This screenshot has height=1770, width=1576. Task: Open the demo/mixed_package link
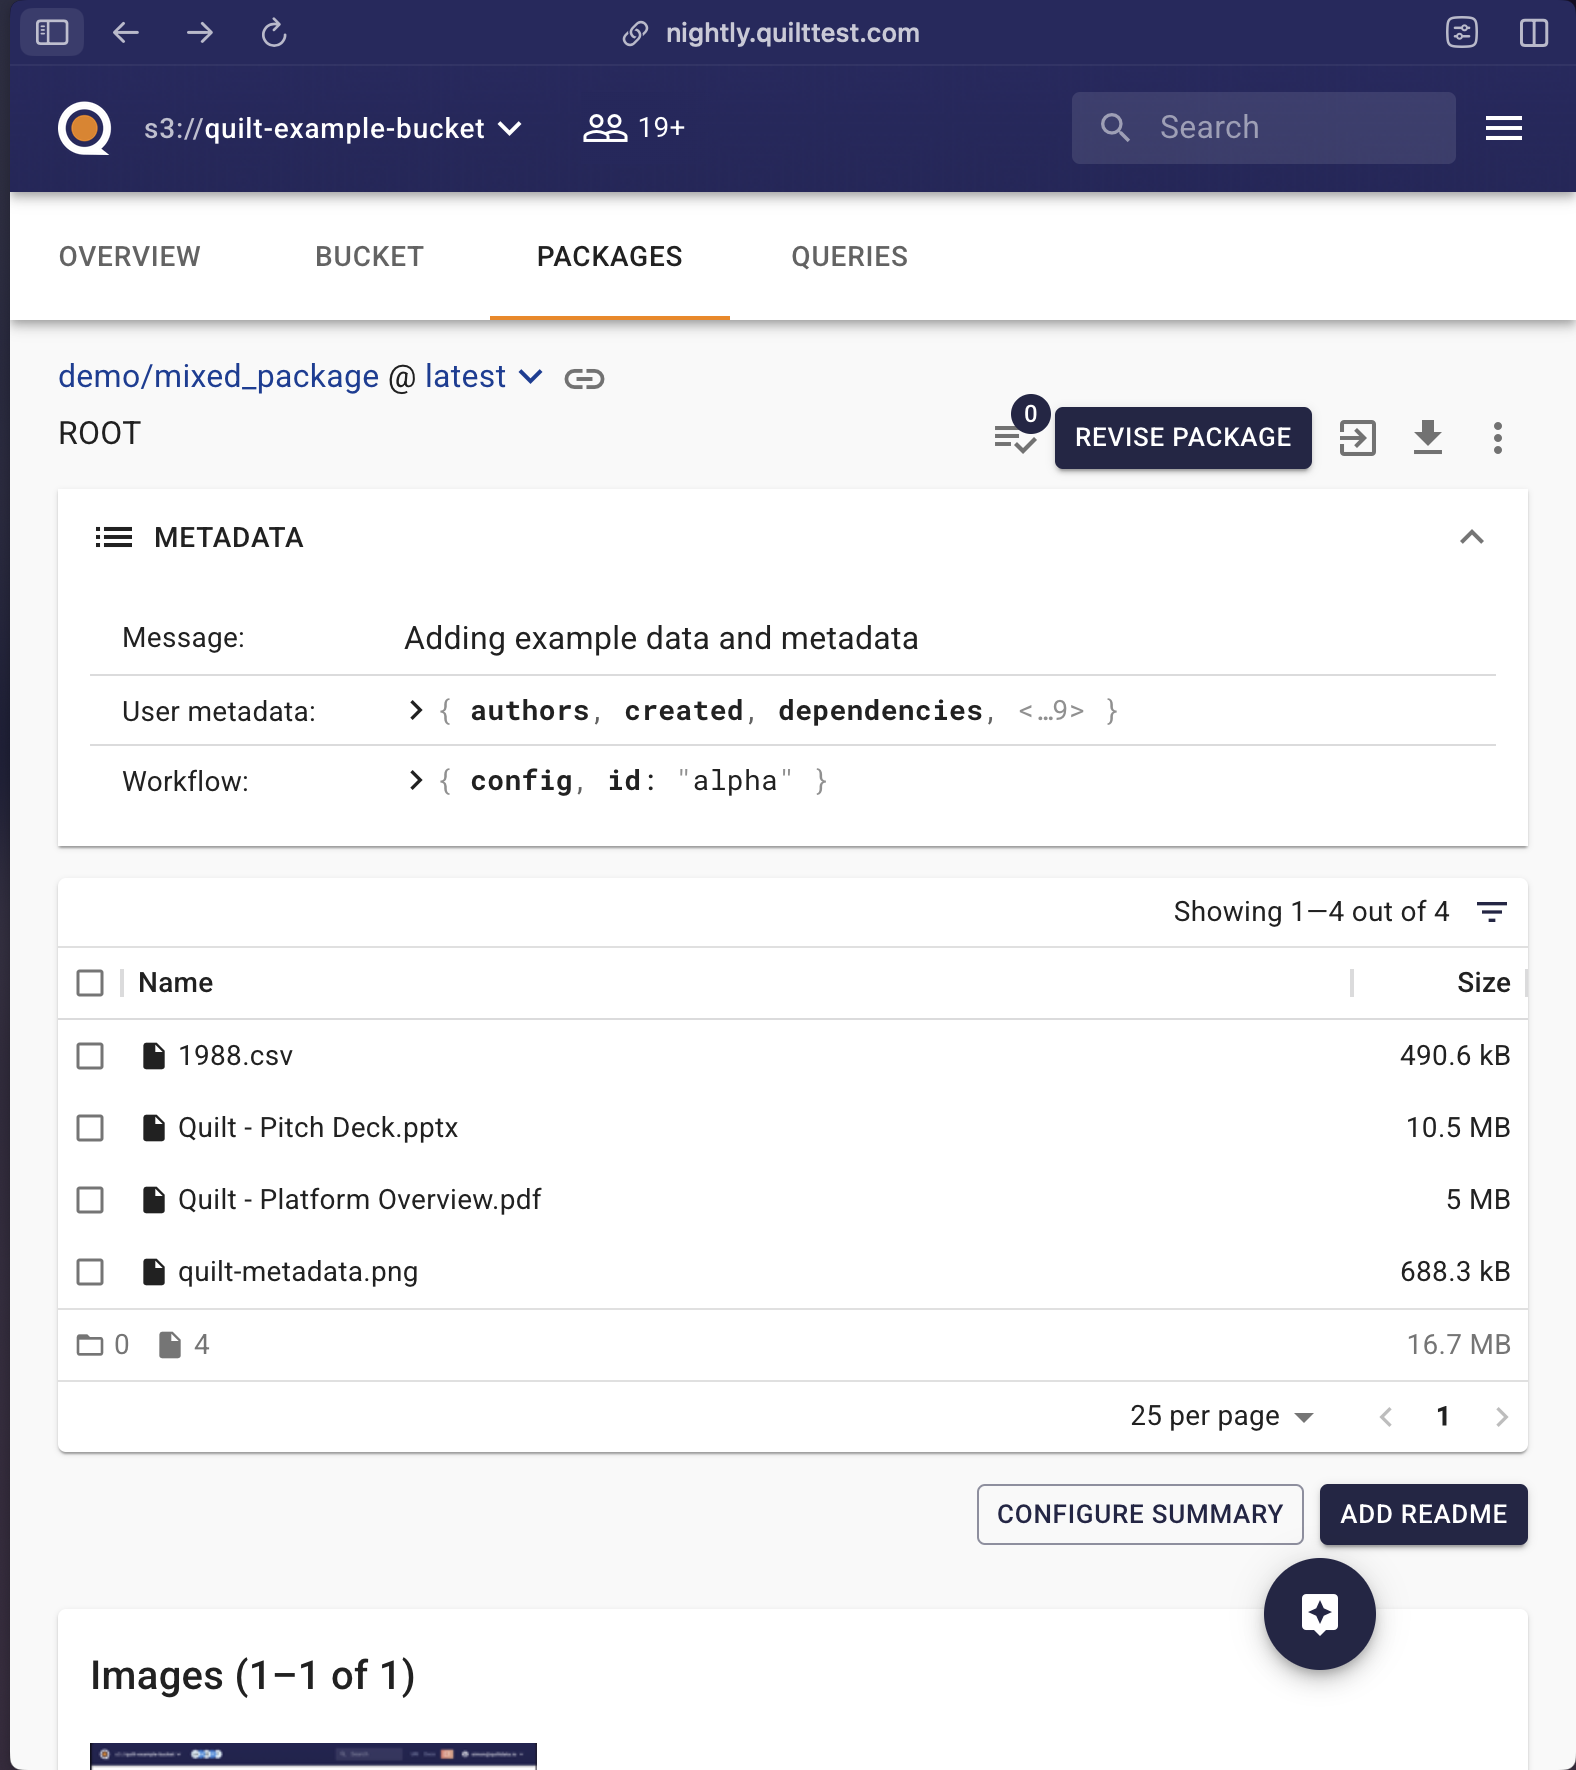(x=218, y=377)
